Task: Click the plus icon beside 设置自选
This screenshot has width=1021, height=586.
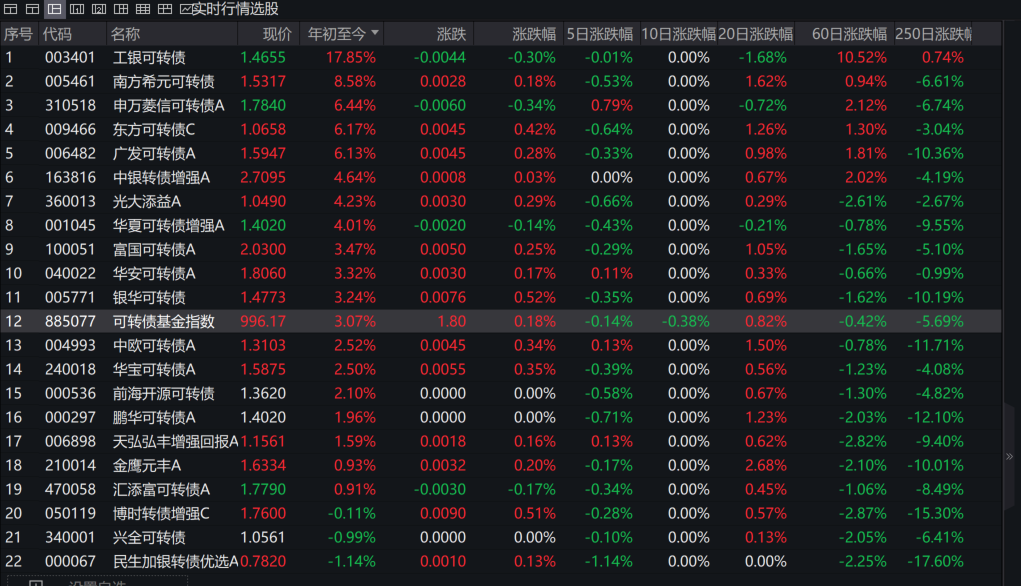Action: click(x=36, y=582)
